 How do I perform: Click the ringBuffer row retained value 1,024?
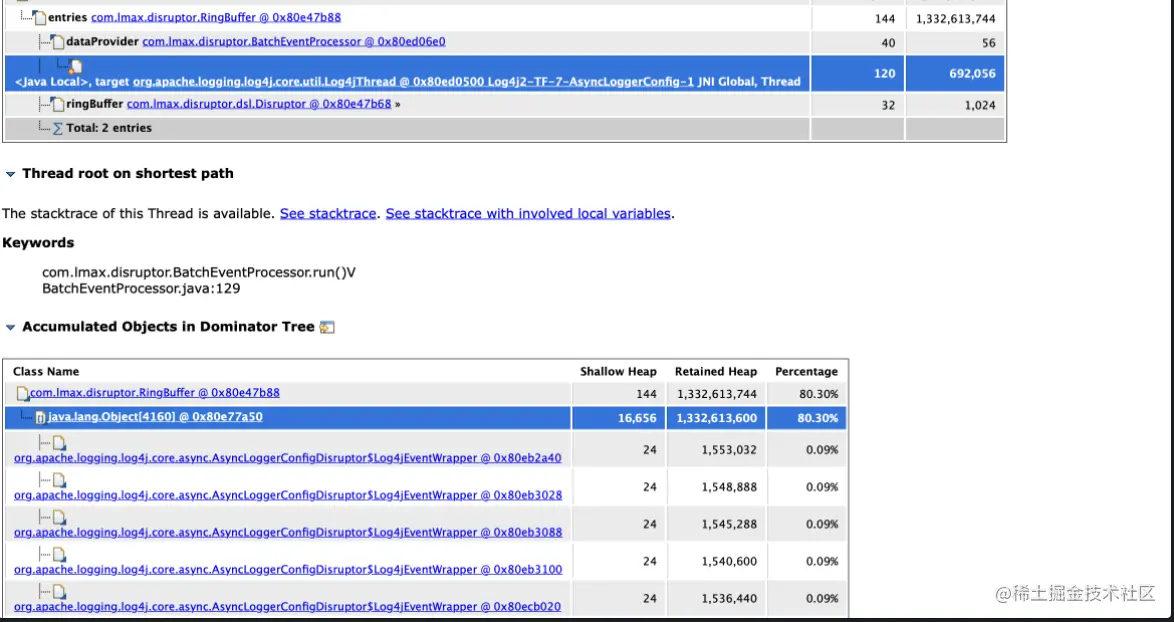[x=980, y=105]
